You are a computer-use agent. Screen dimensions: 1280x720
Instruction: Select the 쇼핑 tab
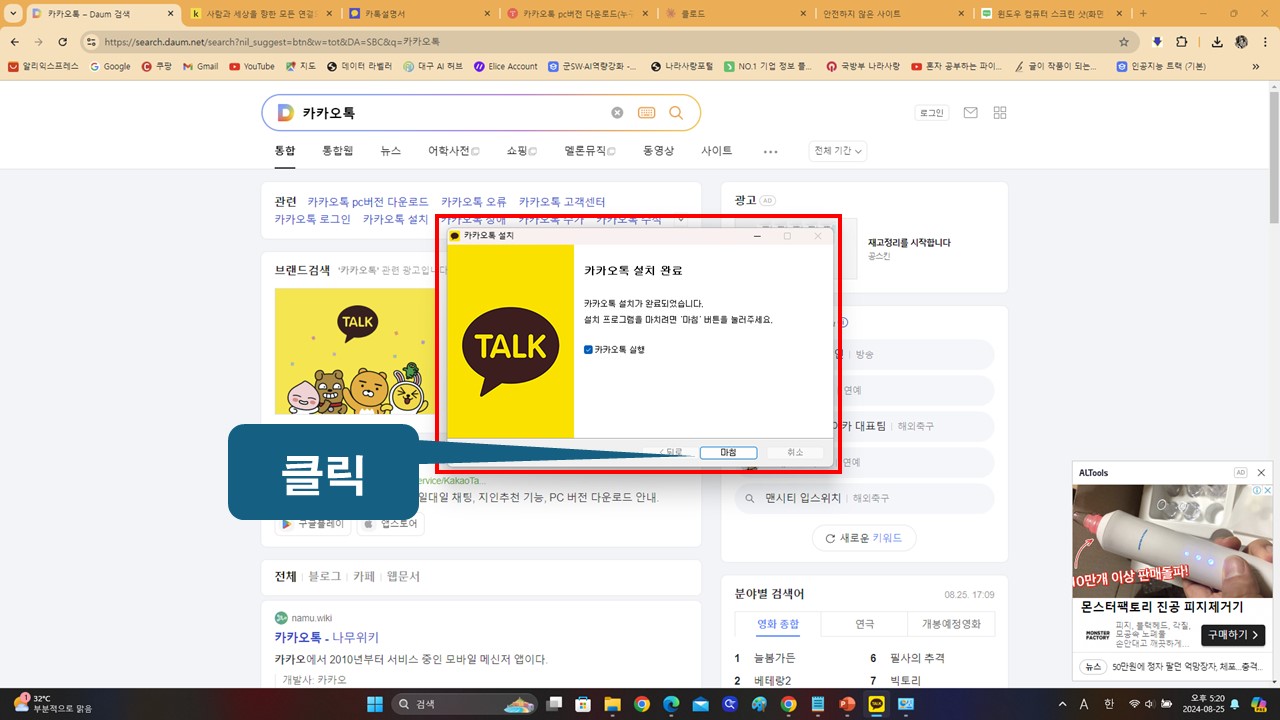pos(521,151)
